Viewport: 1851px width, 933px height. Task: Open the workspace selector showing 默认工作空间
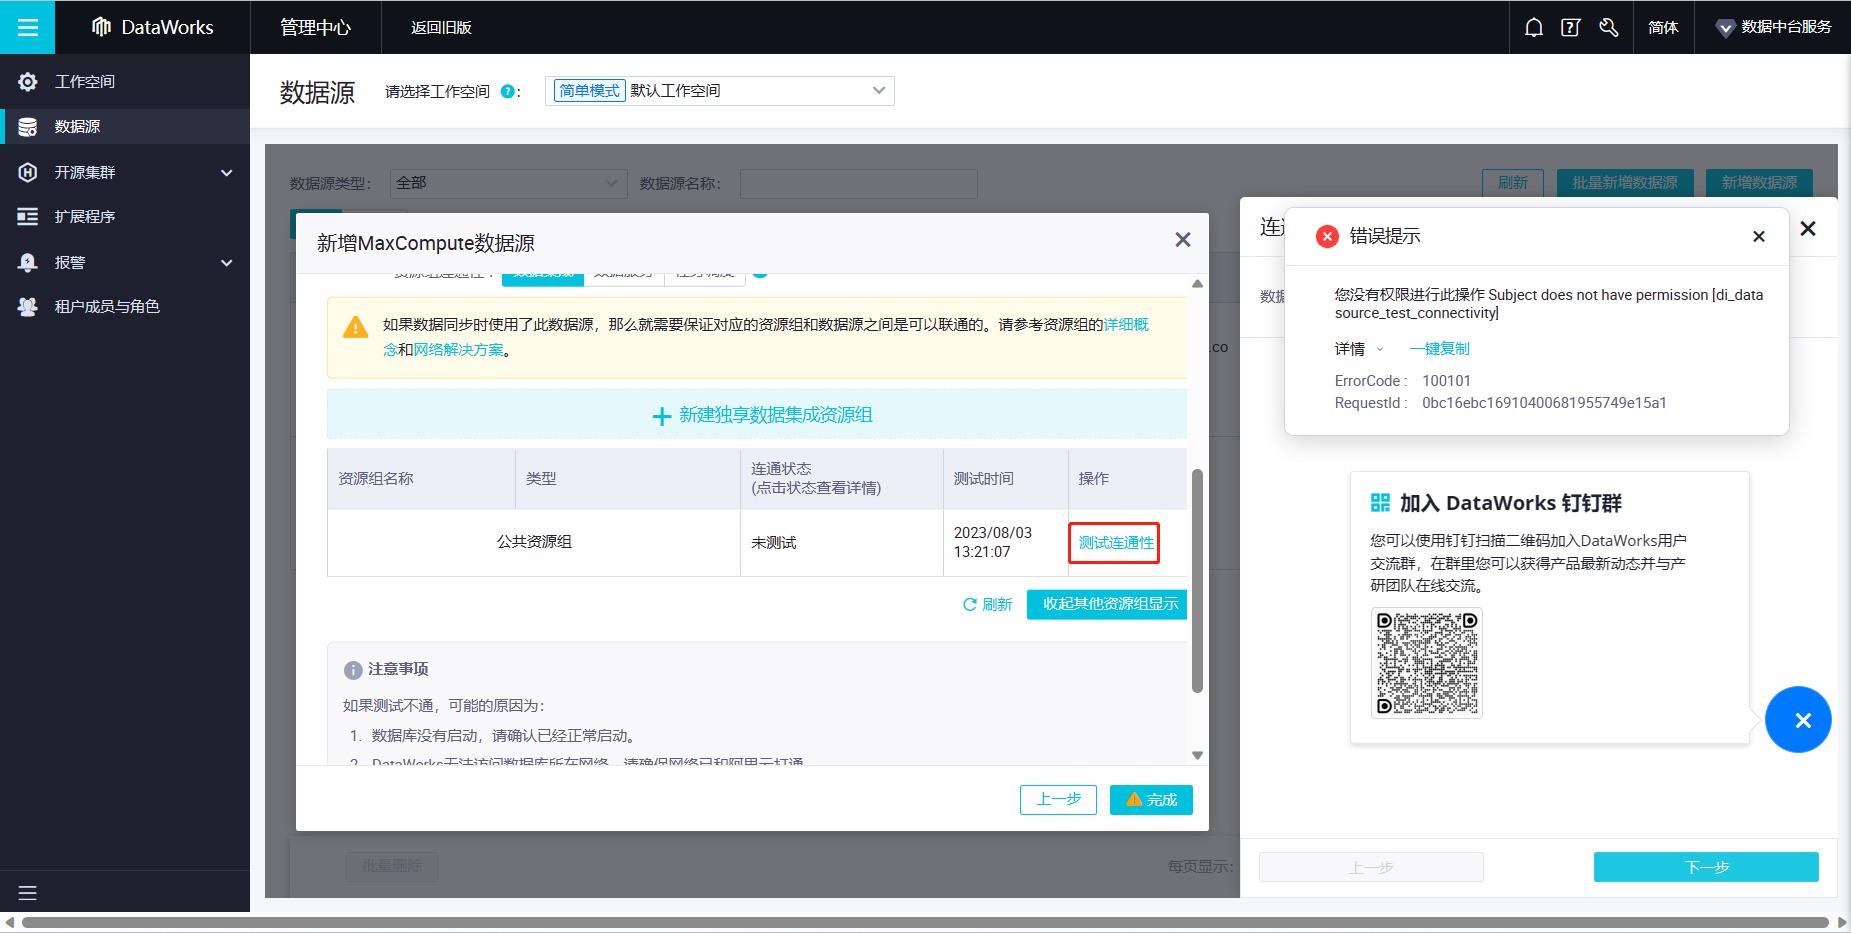coord(720,91)
